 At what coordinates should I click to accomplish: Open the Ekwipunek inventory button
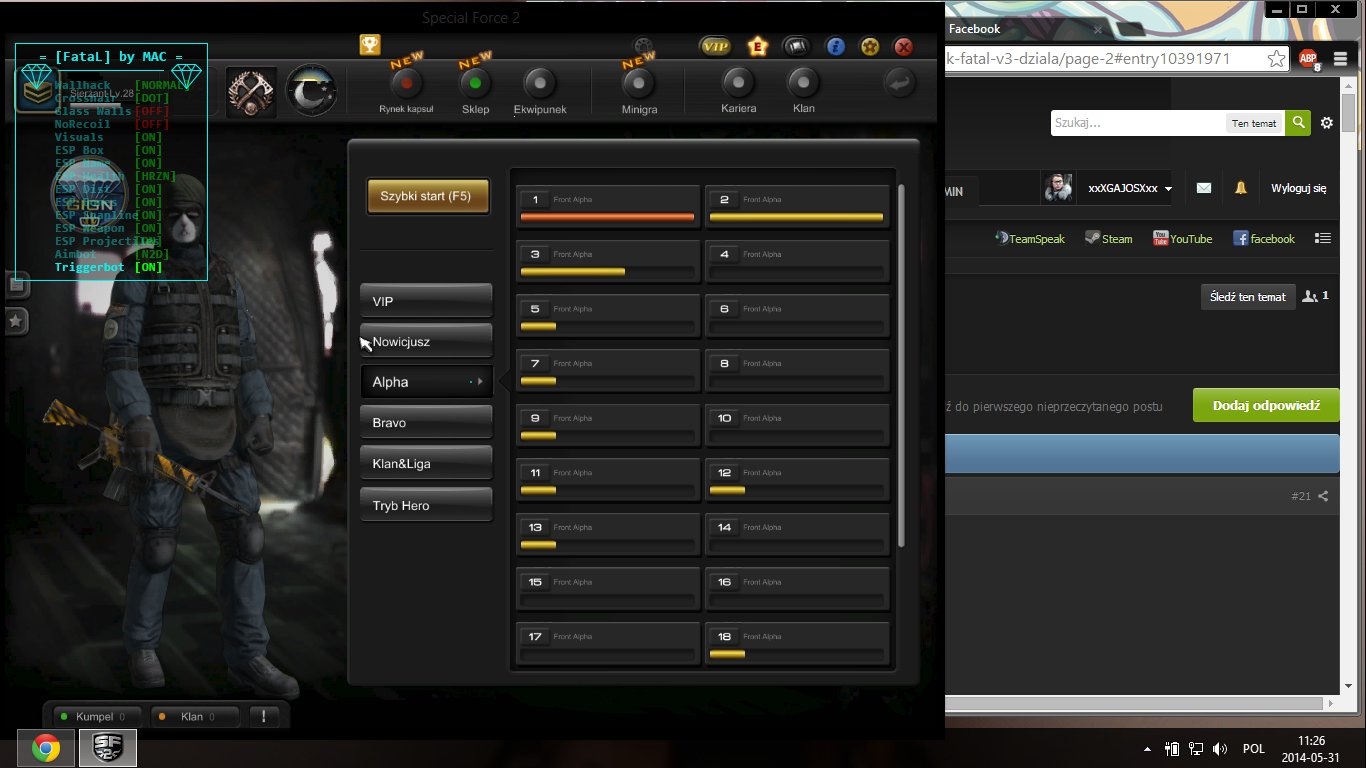tap(540, 90)
